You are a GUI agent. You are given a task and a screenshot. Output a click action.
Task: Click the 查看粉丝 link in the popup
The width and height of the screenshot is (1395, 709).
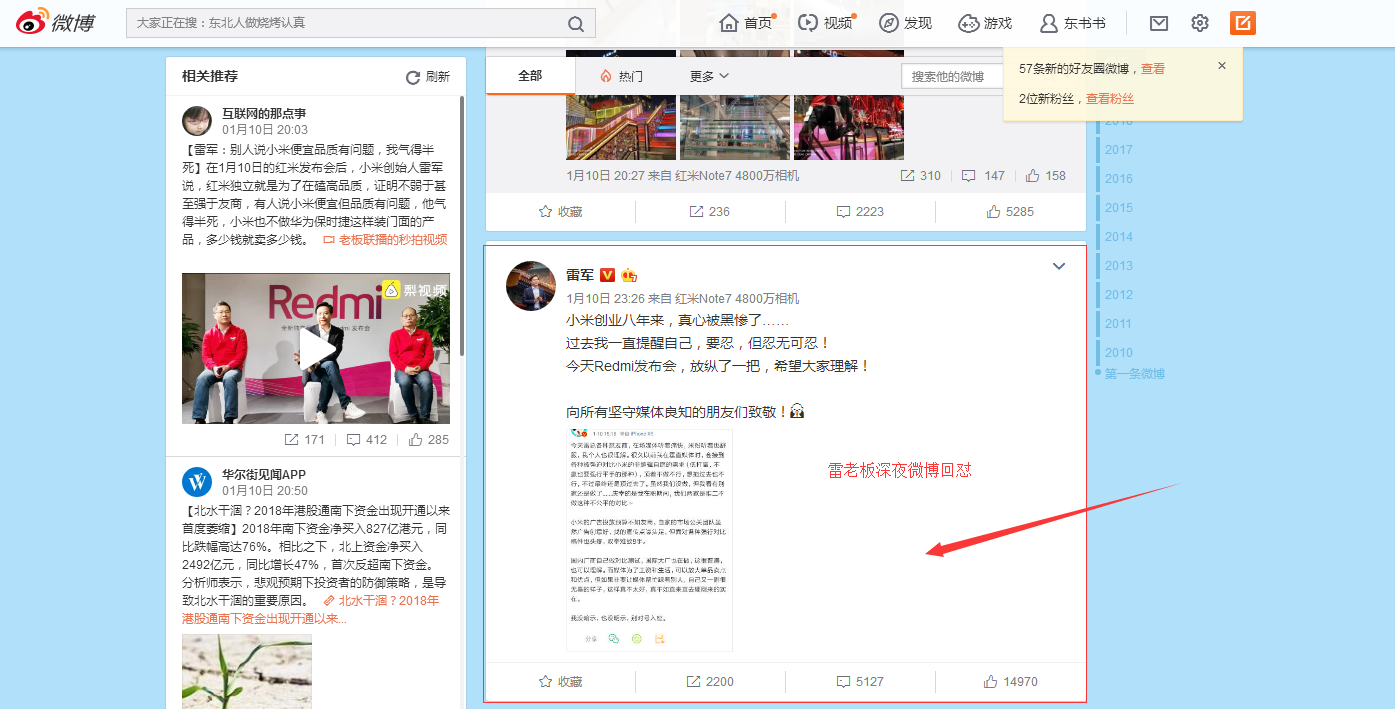click(1110, 99)
